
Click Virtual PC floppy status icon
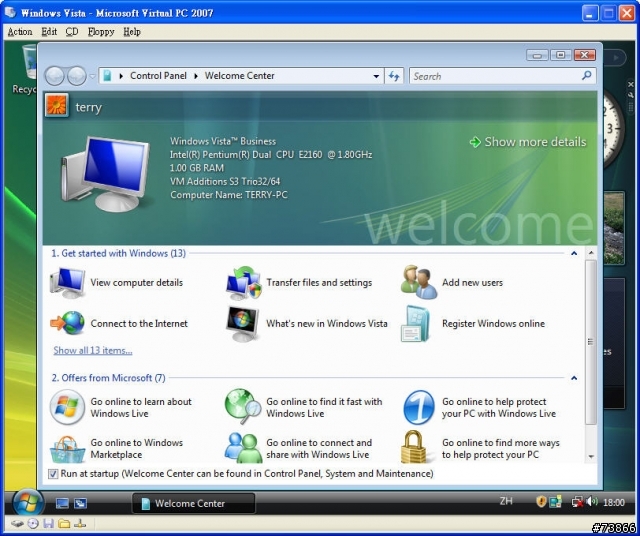(49, 523)
